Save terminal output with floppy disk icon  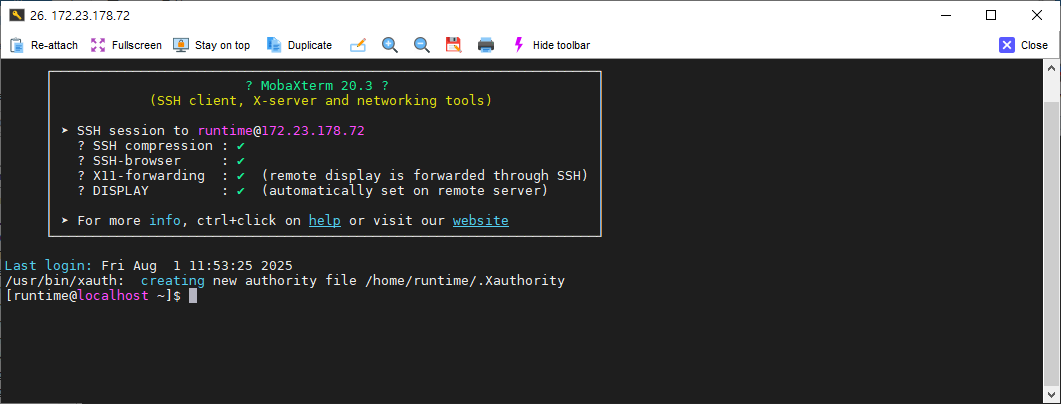pyautogui.click(x=453, y=45)
